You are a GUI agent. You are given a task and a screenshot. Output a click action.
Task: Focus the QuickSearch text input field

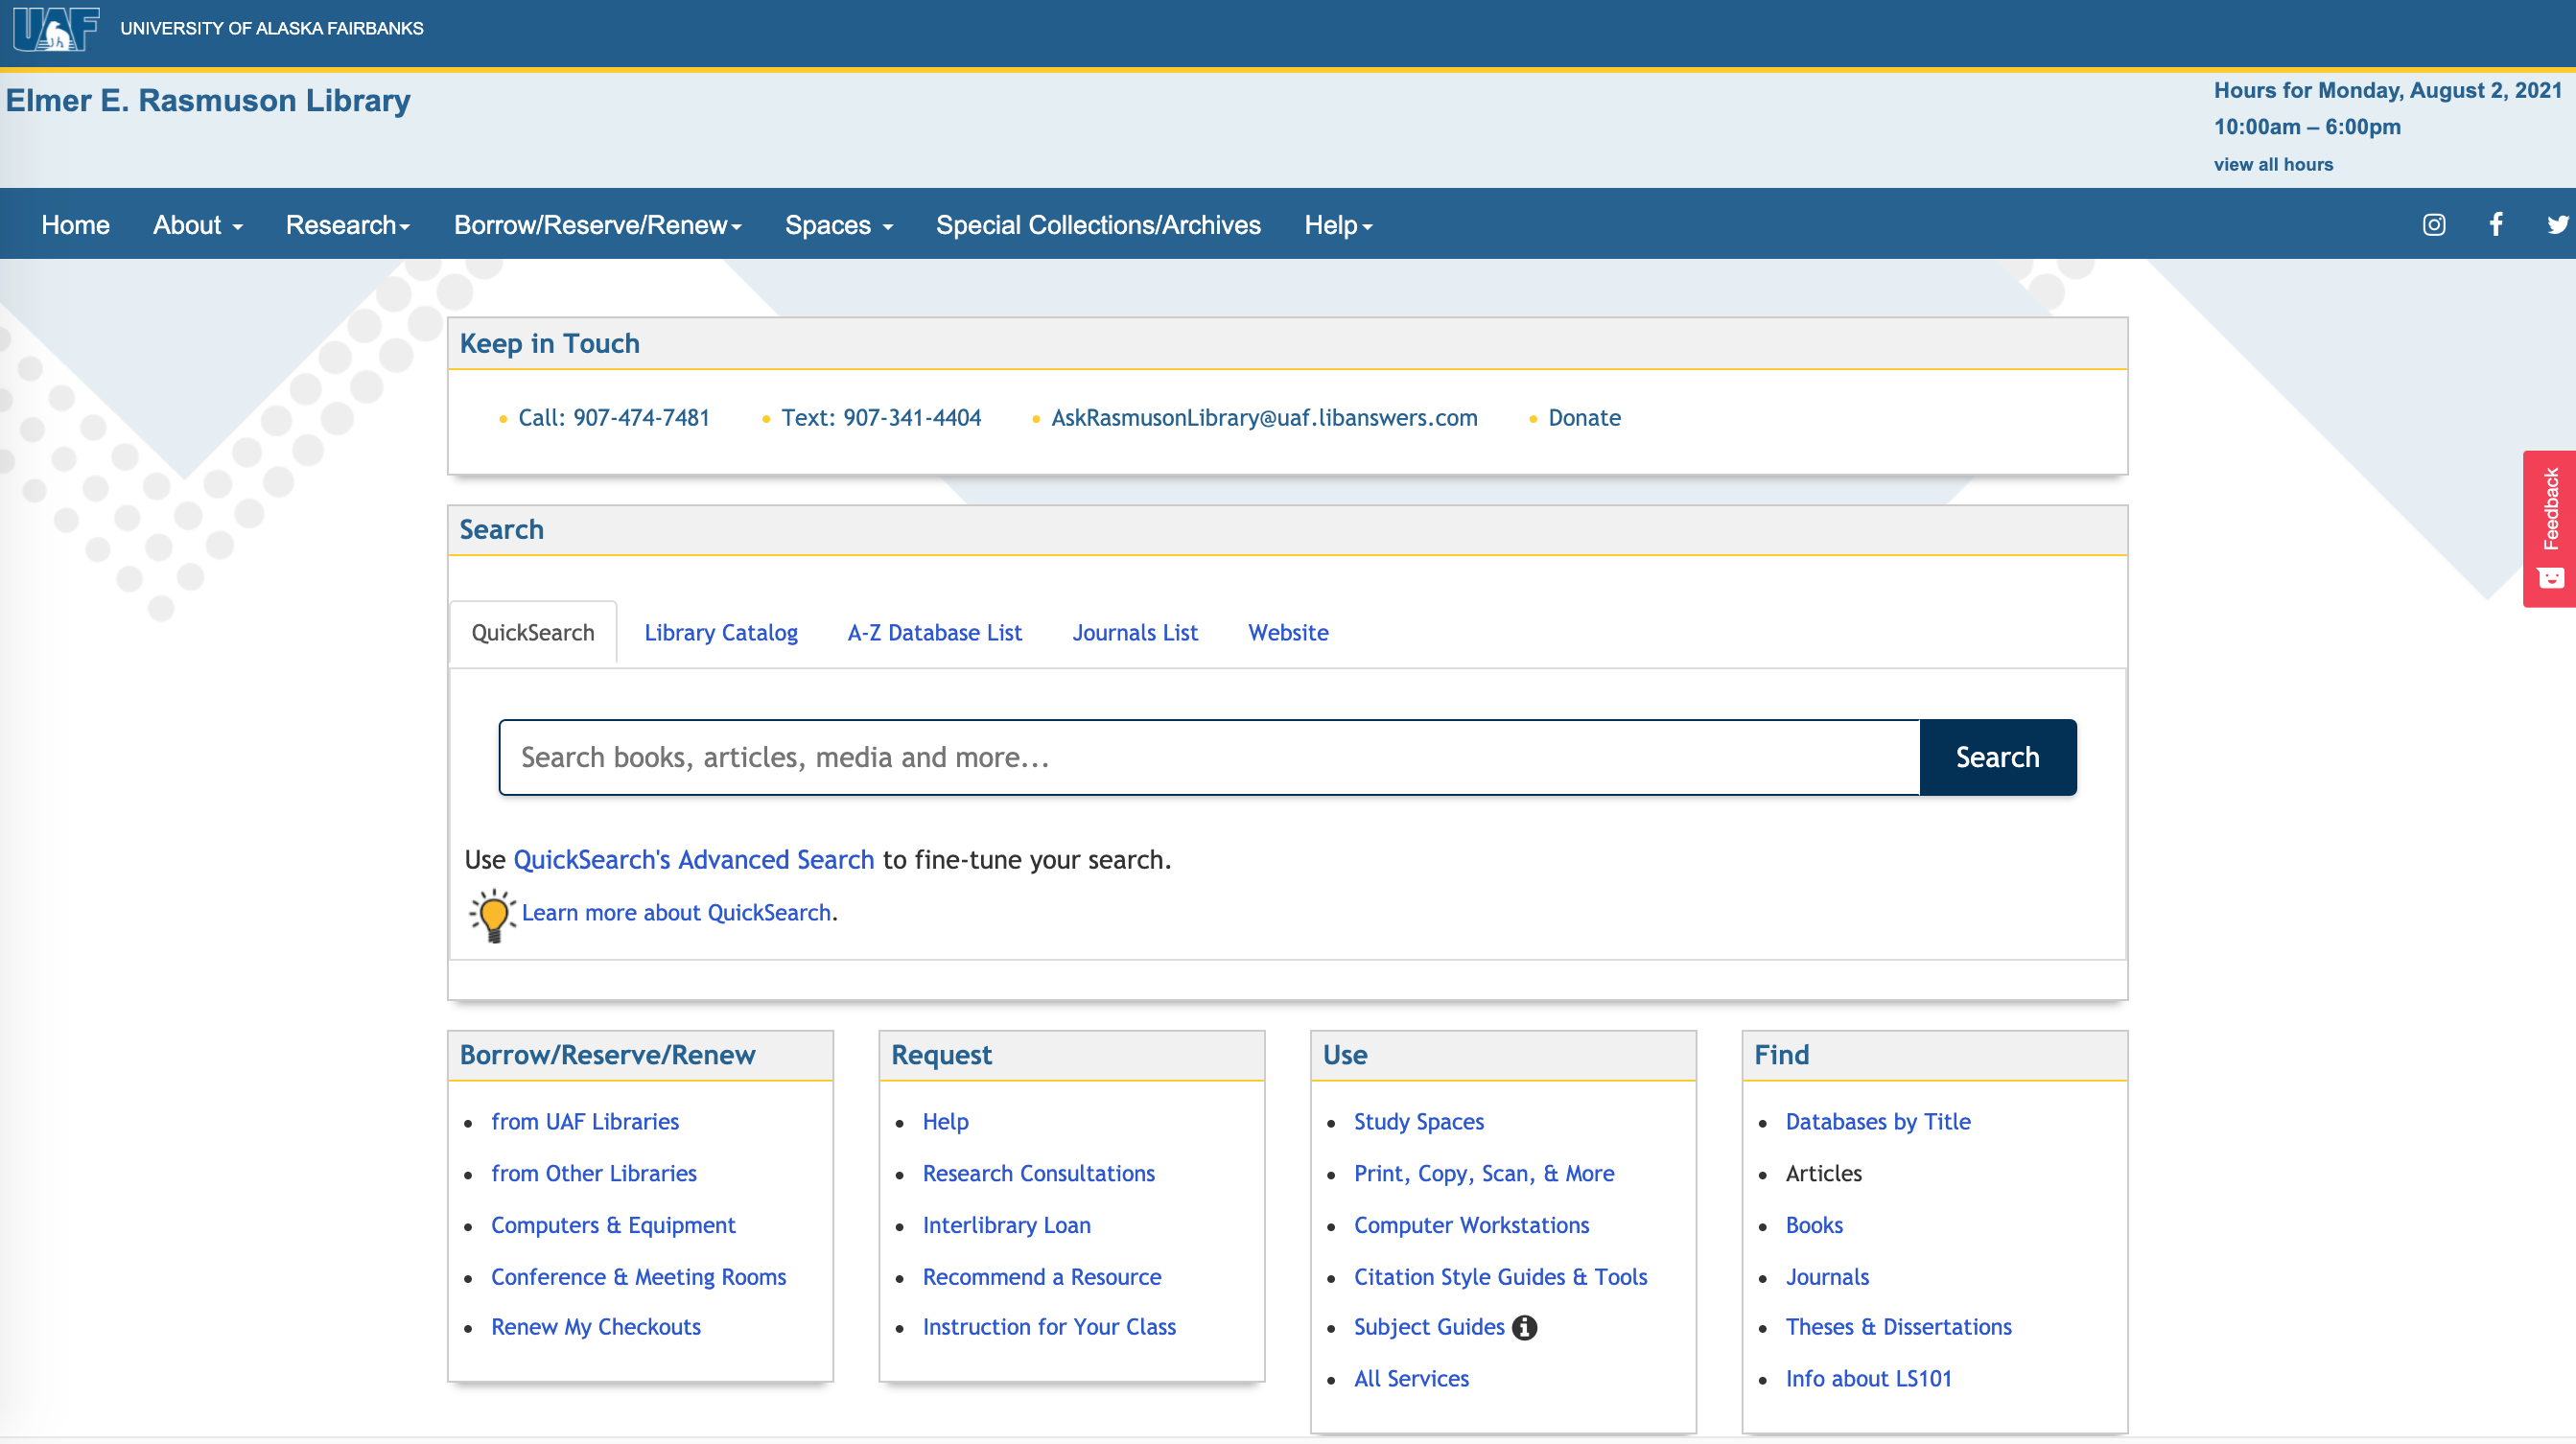1208,758
